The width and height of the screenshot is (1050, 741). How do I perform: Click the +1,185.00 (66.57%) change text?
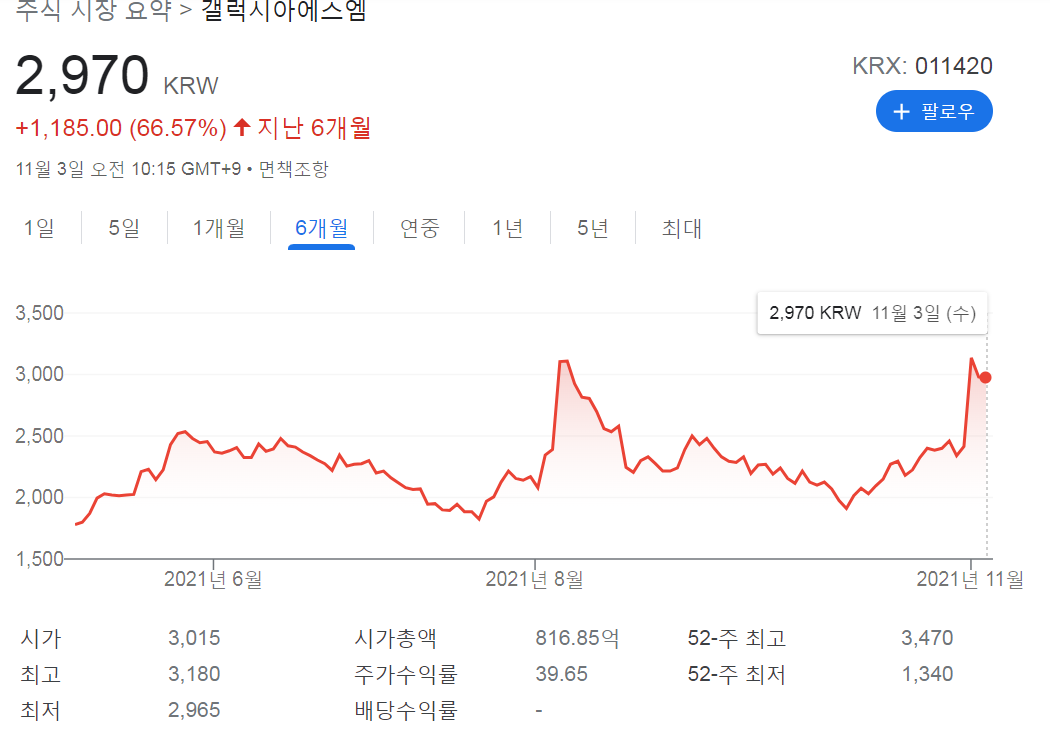point(121,128)
